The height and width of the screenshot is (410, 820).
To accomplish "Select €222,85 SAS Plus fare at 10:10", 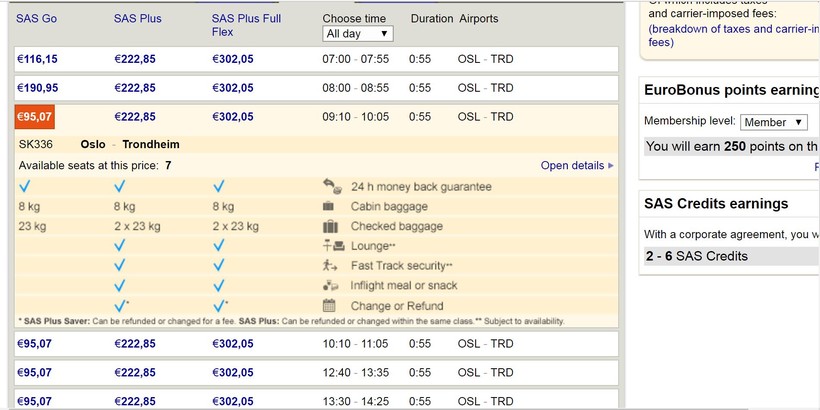I will [135, 344].
